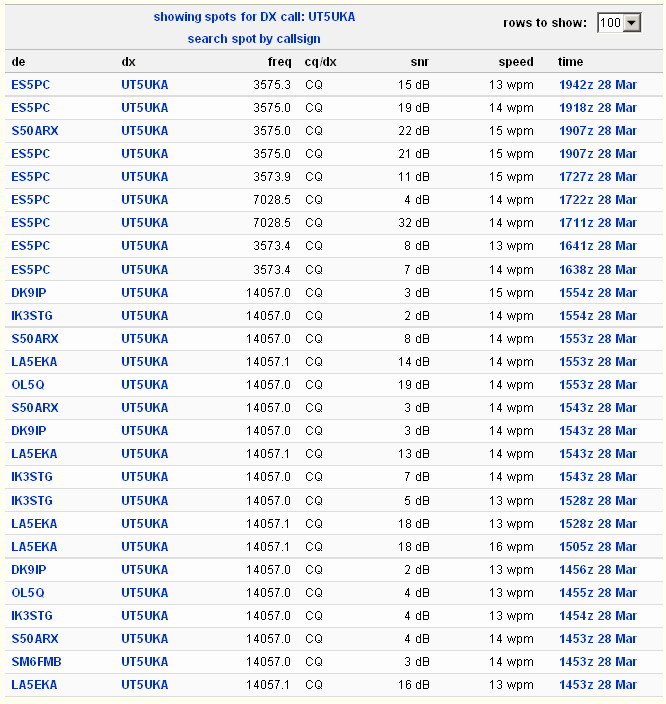Click the 1528z time link in IK3STG row
The height and width of the screenshot is (704, 666).
(x=598, y=501)
